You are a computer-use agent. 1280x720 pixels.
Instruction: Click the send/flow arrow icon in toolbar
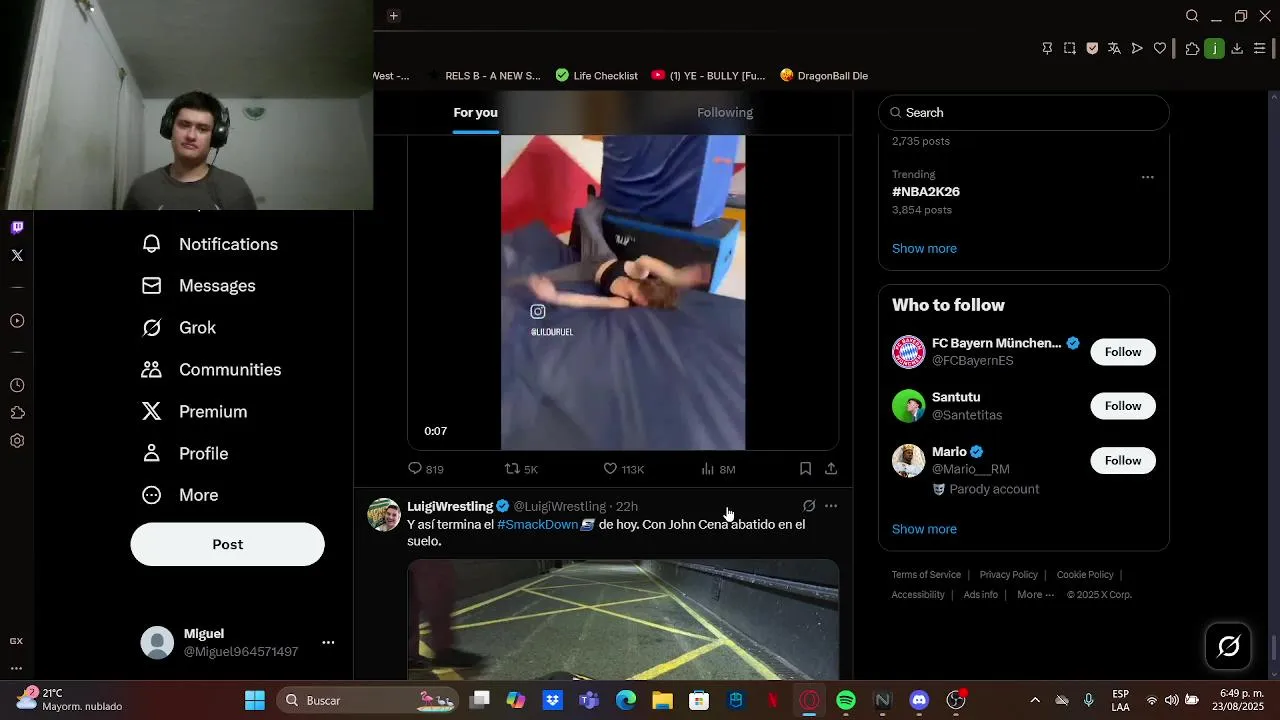click(1137, 48)
